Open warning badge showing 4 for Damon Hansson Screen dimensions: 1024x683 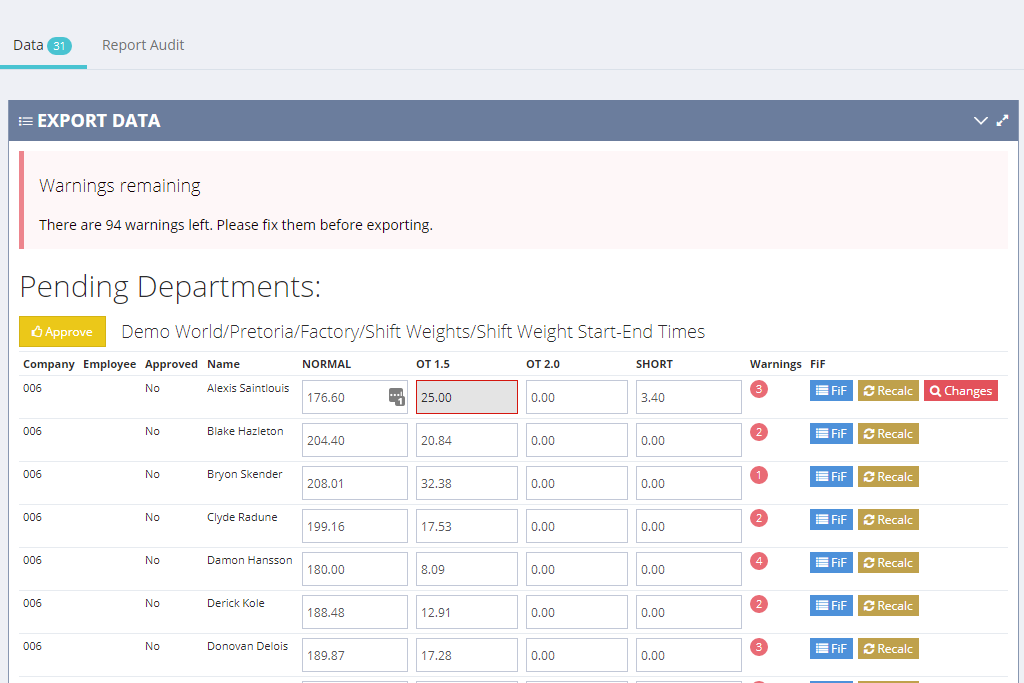pyautogui.click(x=759, y=561)
